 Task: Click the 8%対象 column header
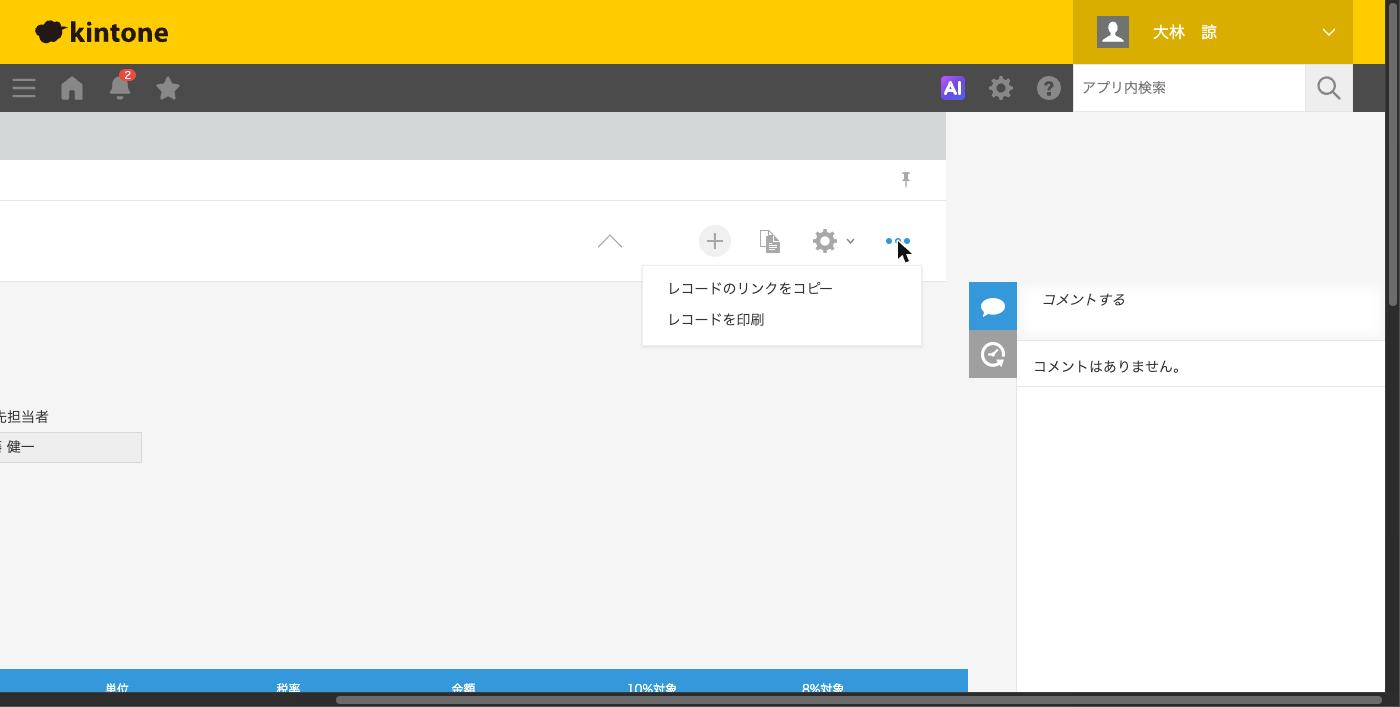[x=823, y=688]
